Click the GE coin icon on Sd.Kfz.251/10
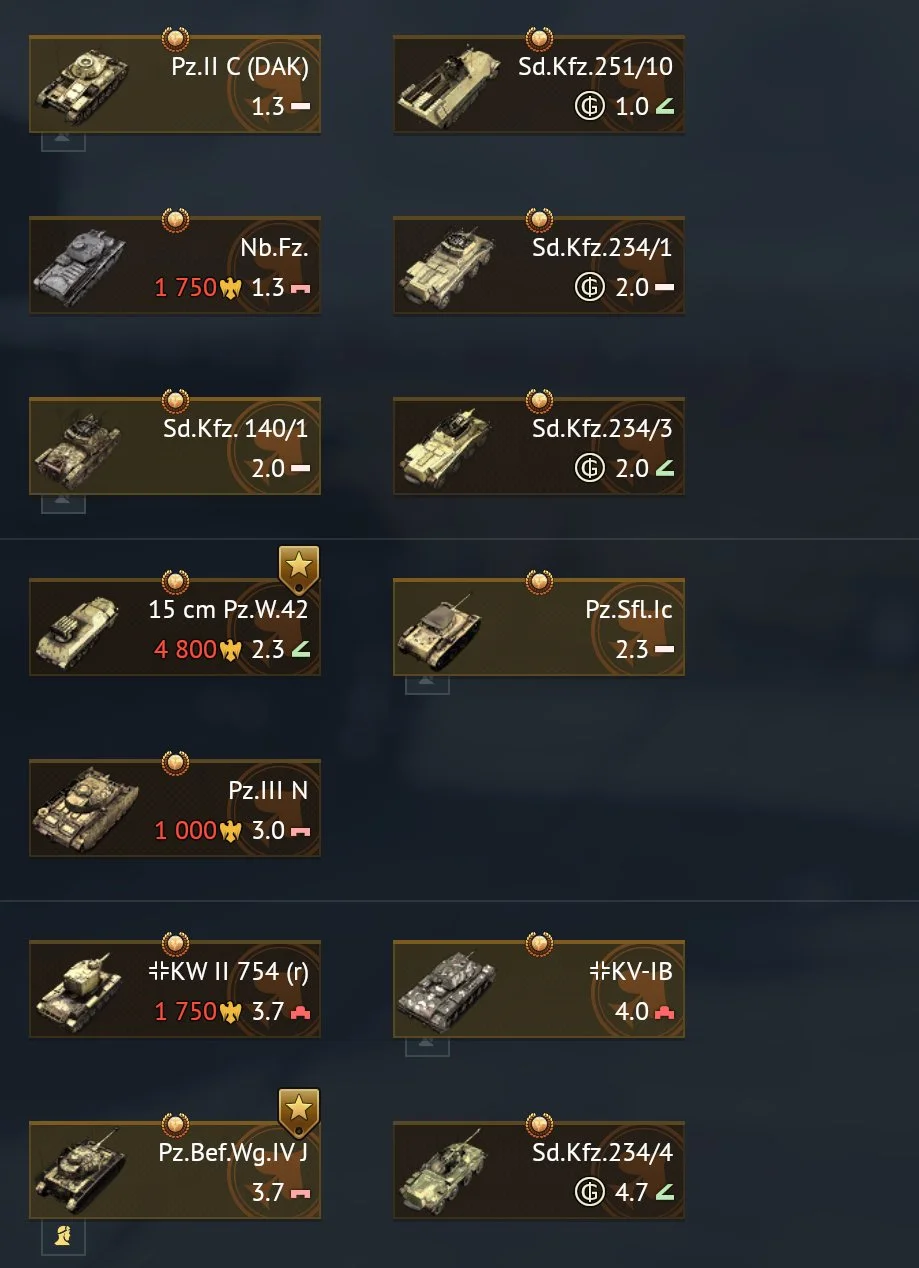This screenshot has height=1268, width=919. coord(589,106)
